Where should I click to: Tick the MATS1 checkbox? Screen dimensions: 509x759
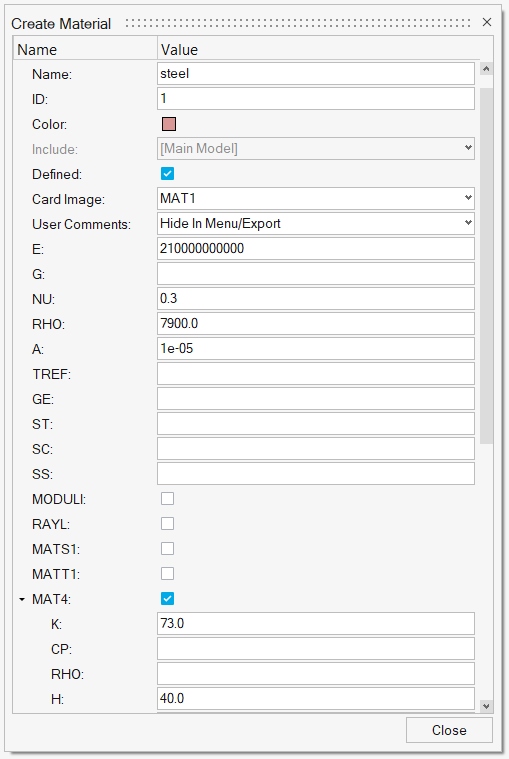point(167,549)
